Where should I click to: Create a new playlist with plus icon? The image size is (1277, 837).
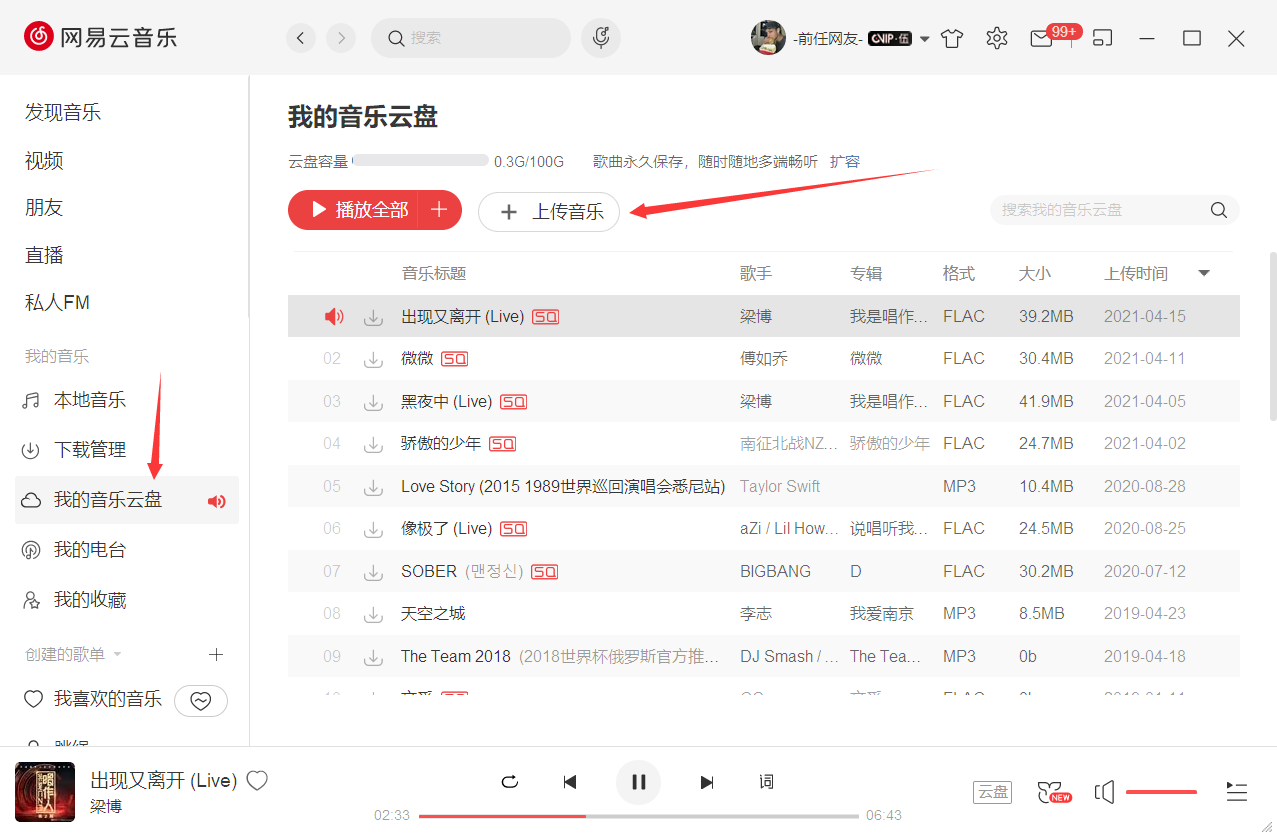216,654
